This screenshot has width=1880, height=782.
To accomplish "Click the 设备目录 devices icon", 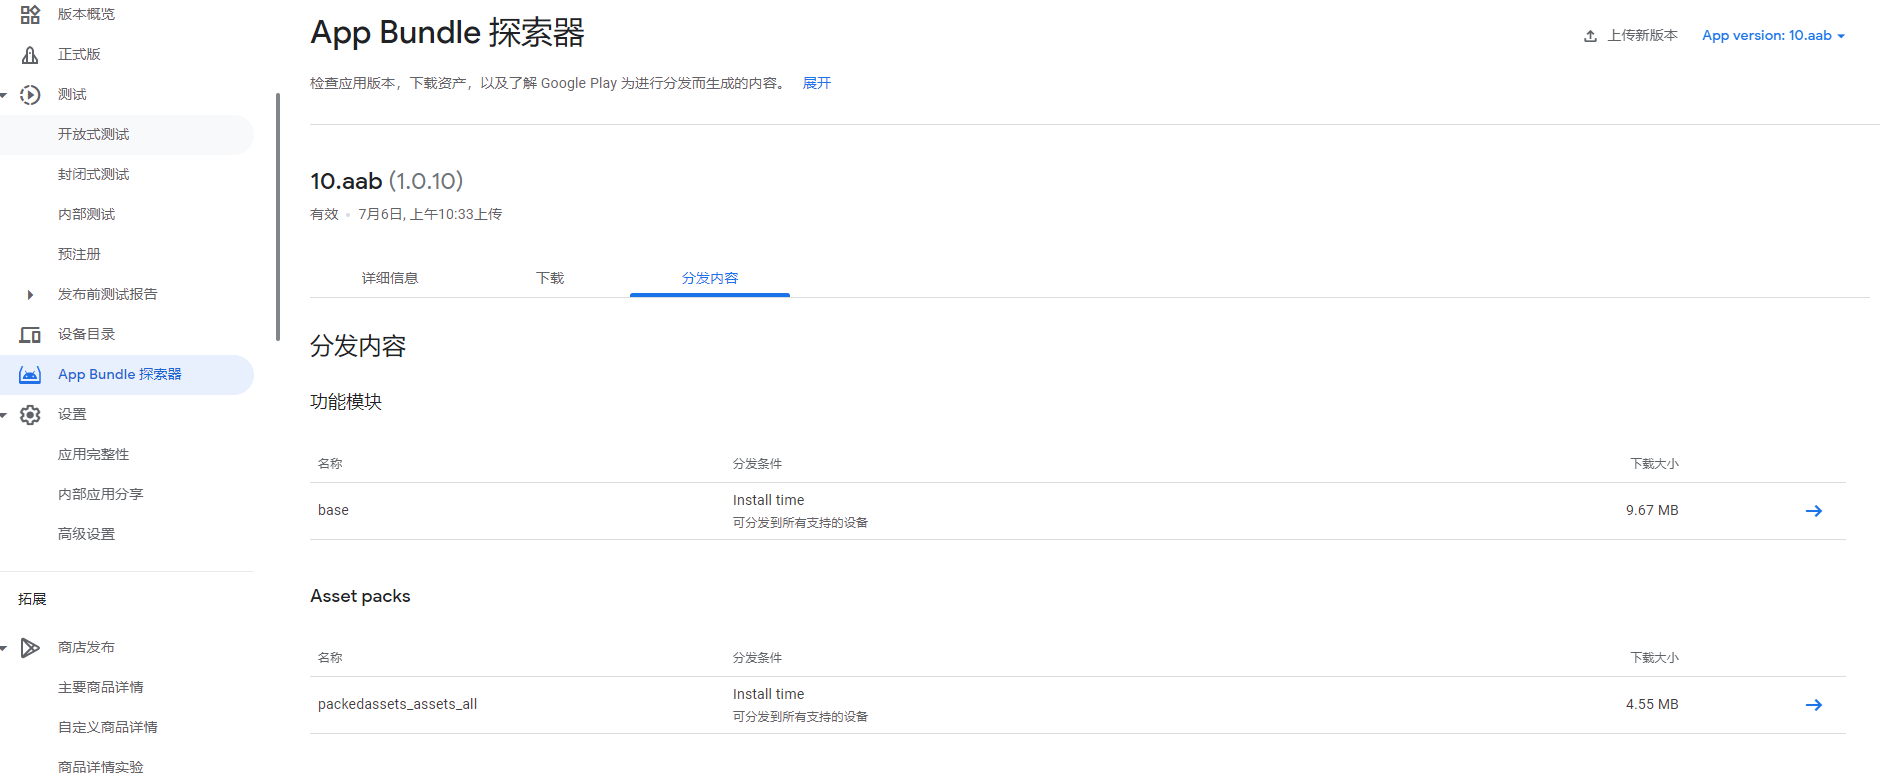I will [x=30, y=334].
